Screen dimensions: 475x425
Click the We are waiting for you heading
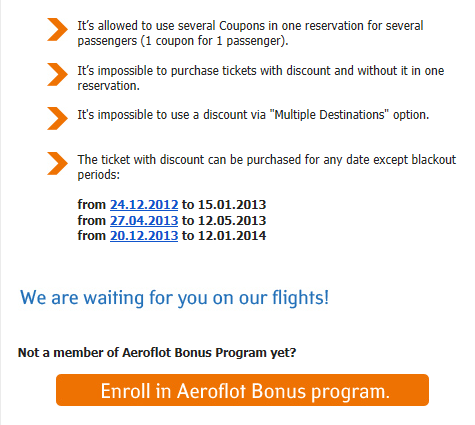pyautogui.click(x=174, y=298)
